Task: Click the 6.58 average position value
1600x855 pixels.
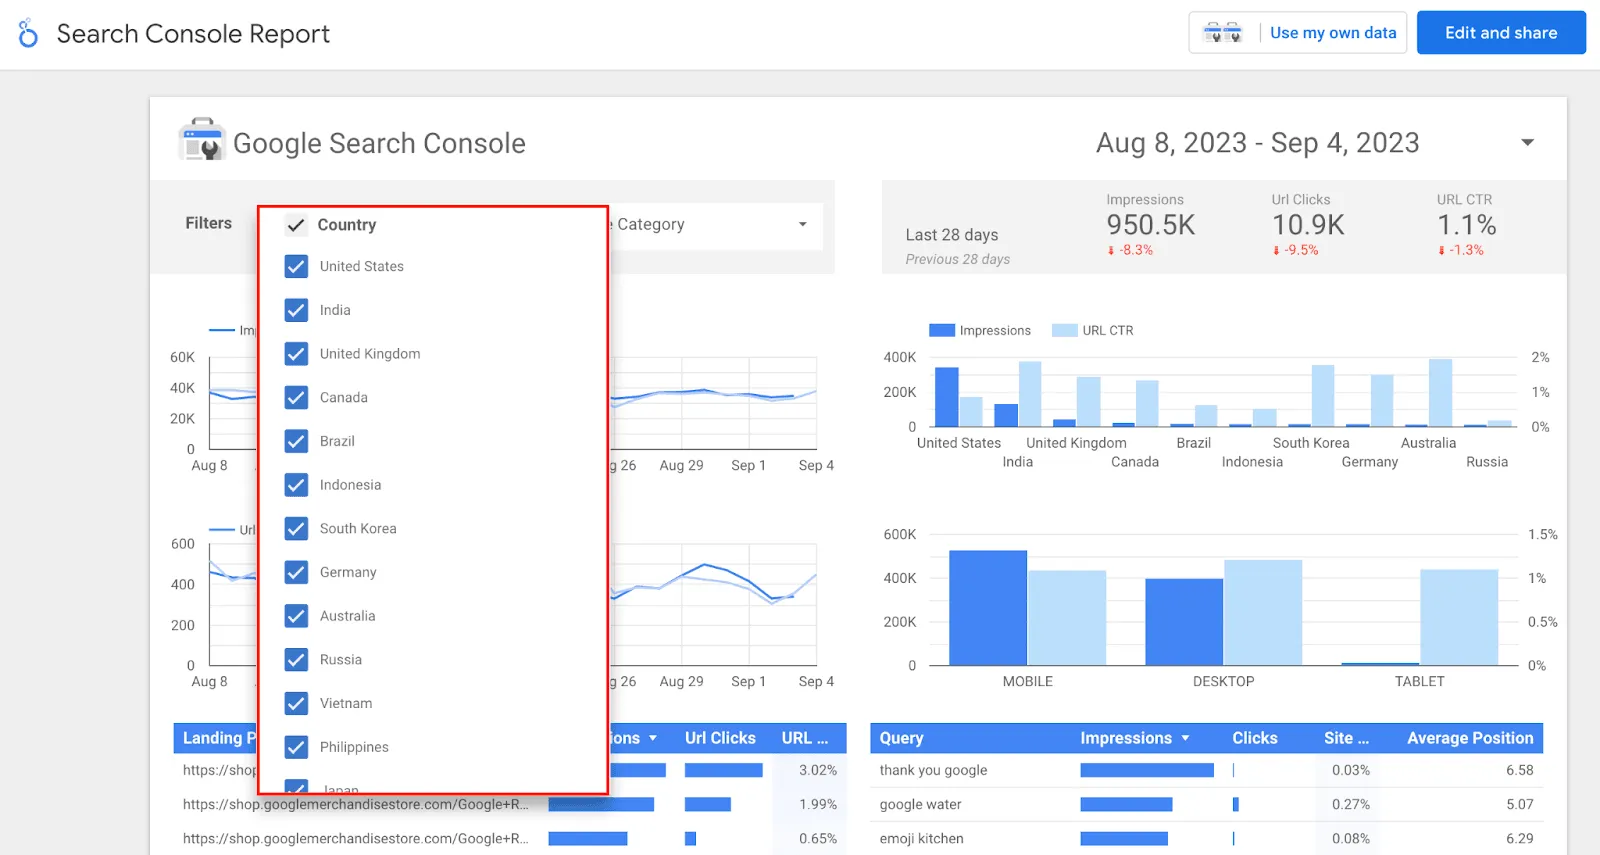Action: (x=1519, y=770)
